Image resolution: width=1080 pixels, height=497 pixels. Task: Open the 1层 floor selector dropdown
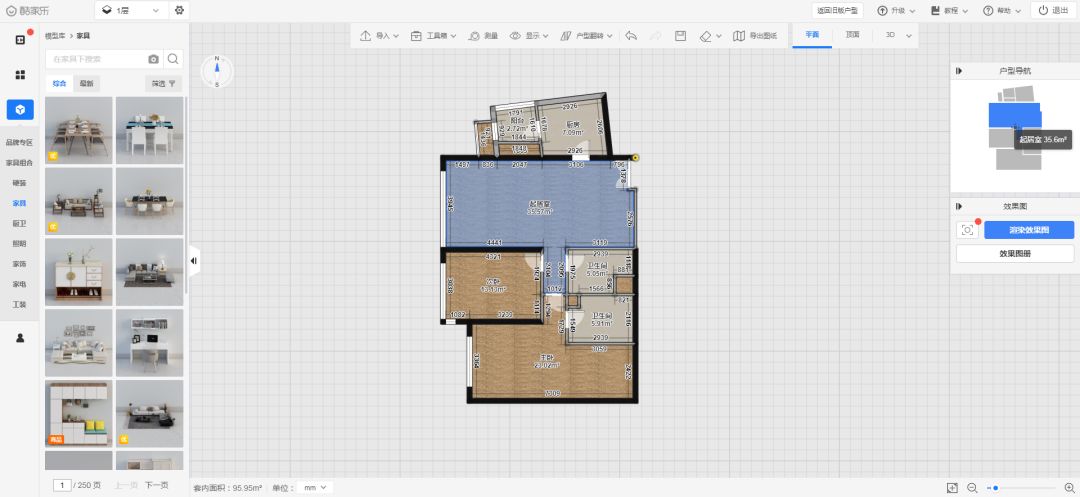(x=131, y=10)
